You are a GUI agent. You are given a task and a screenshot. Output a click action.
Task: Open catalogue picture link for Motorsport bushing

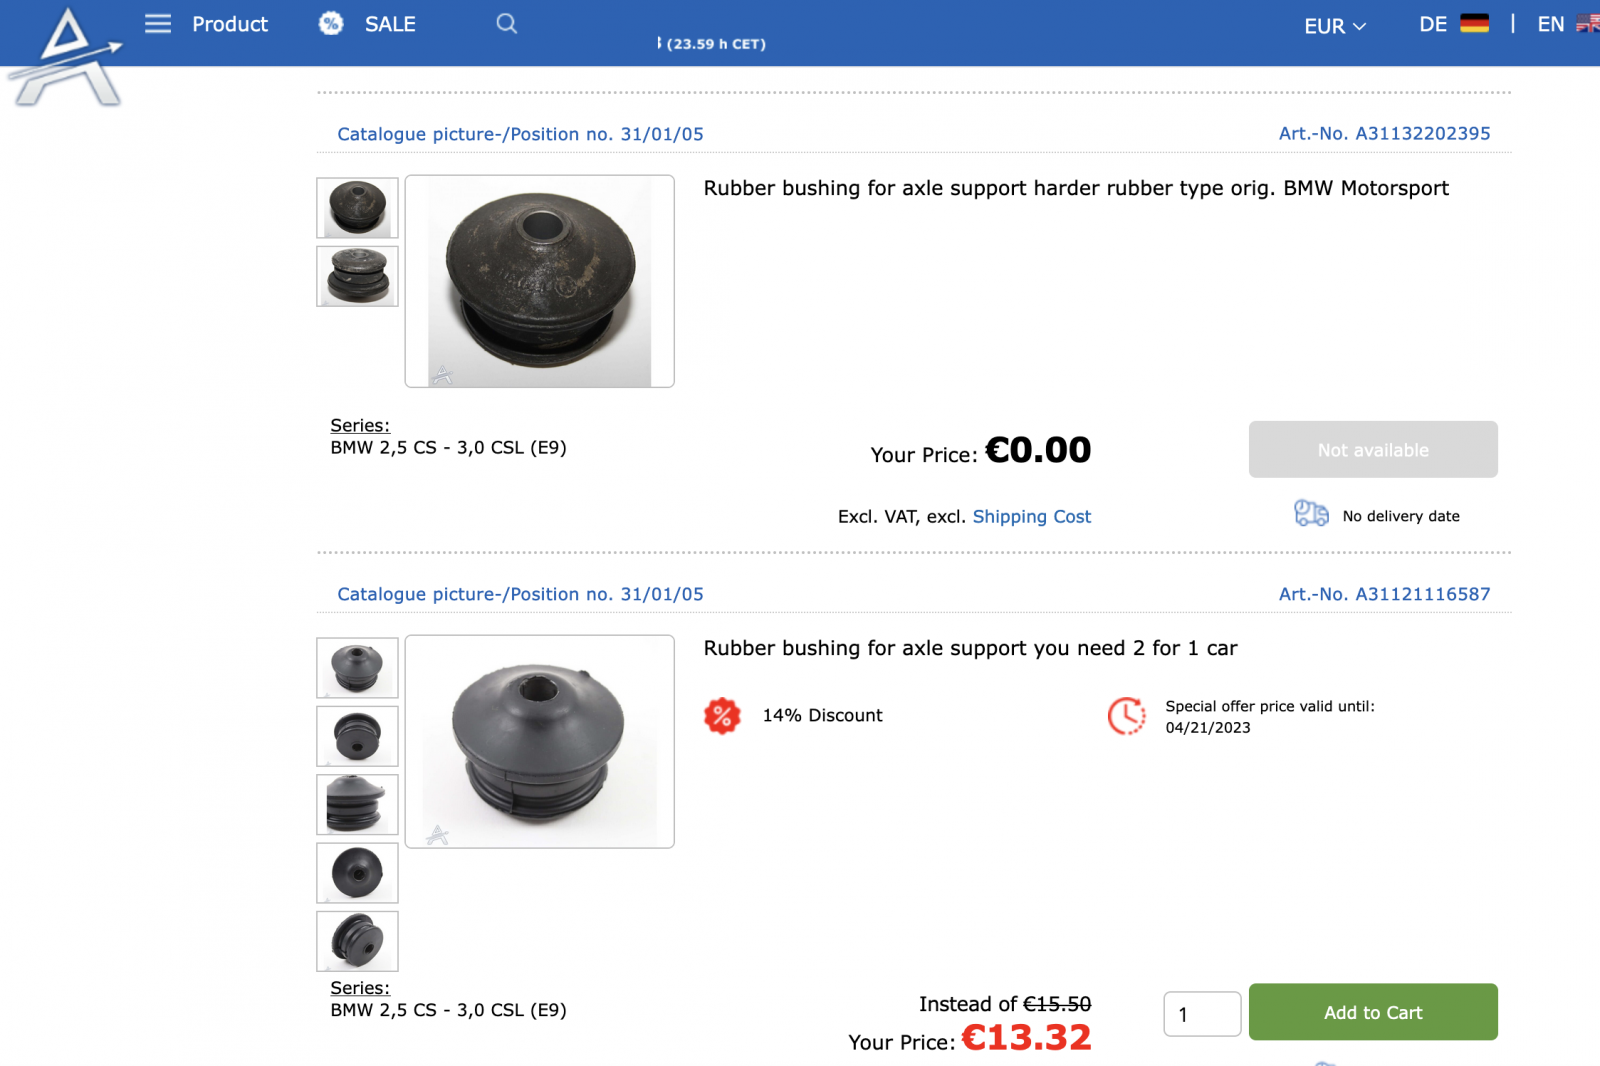[x=520, y=134]
